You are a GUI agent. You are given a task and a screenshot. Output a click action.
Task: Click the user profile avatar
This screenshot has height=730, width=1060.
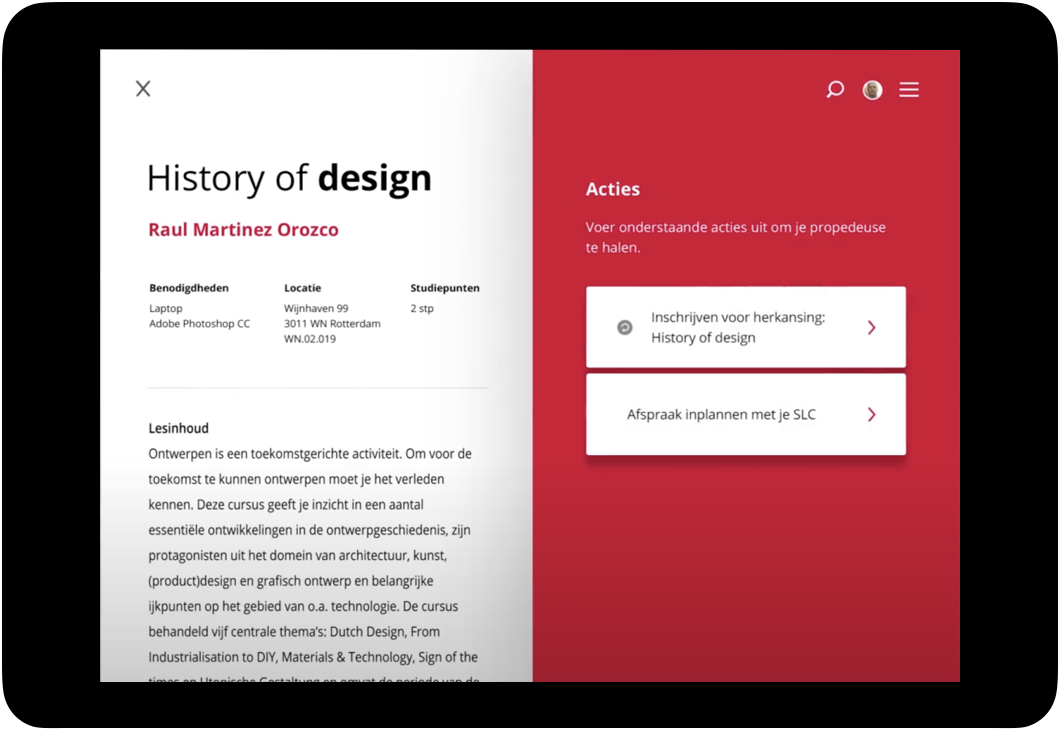[x=872, y=90]
